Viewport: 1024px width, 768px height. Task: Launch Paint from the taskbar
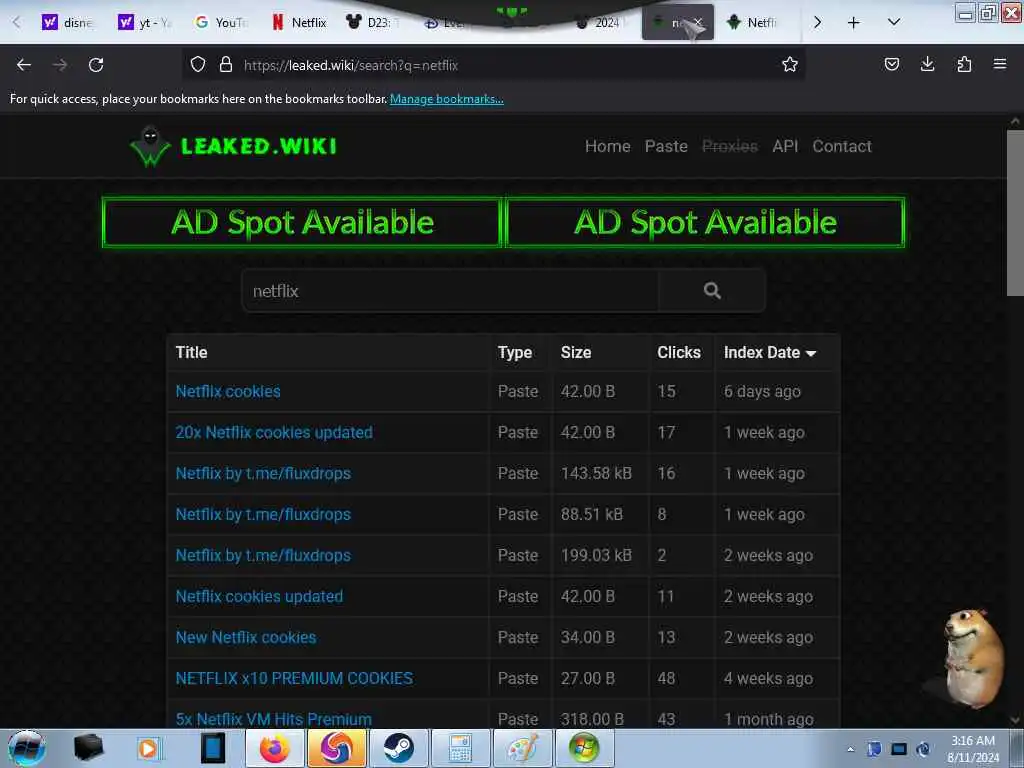[x=522, y=748]
